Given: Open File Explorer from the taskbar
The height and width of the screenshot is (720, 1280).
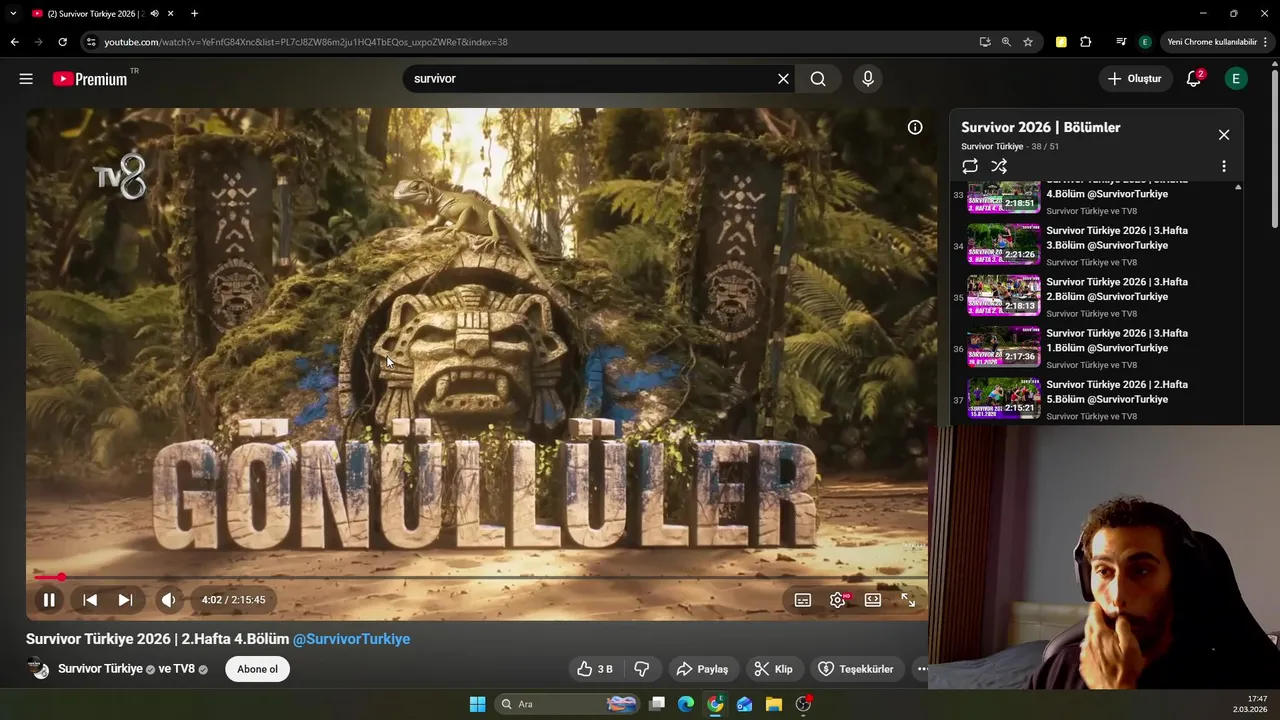Looking at the screenshot, I should tap(774, 704).
